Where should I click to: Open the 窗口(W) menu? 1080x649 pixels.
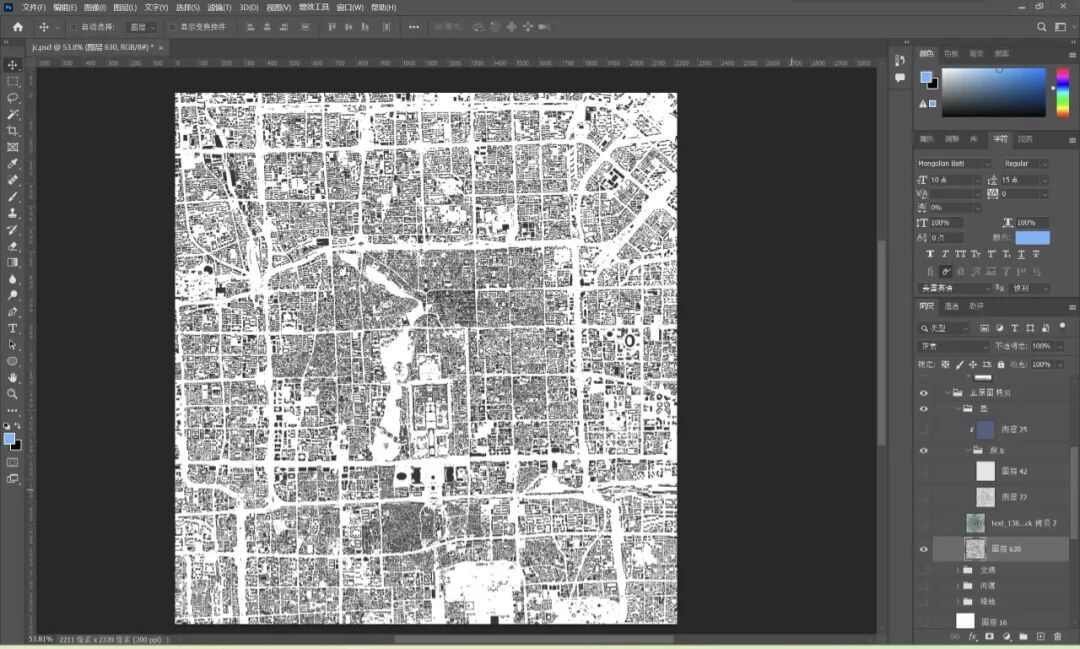[x=350, y=7]
